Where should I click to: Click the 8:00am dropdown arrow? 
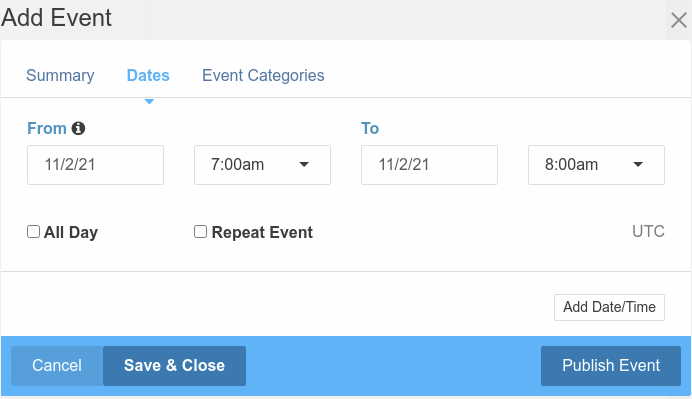[x=638, y=165]
